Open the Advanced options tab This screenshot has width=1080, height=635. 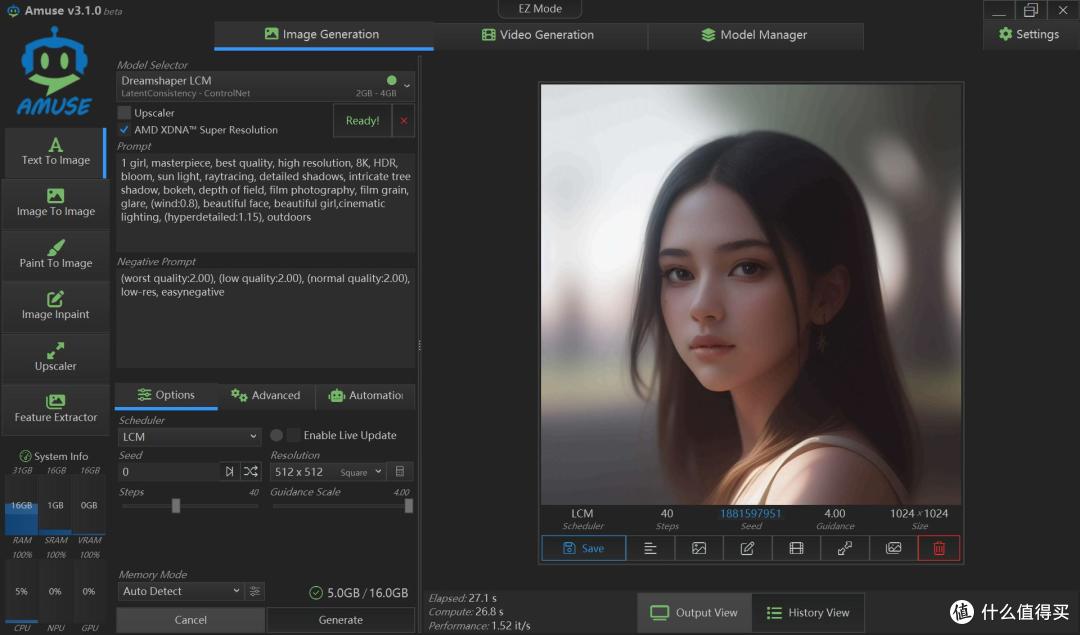coord(267,395)
